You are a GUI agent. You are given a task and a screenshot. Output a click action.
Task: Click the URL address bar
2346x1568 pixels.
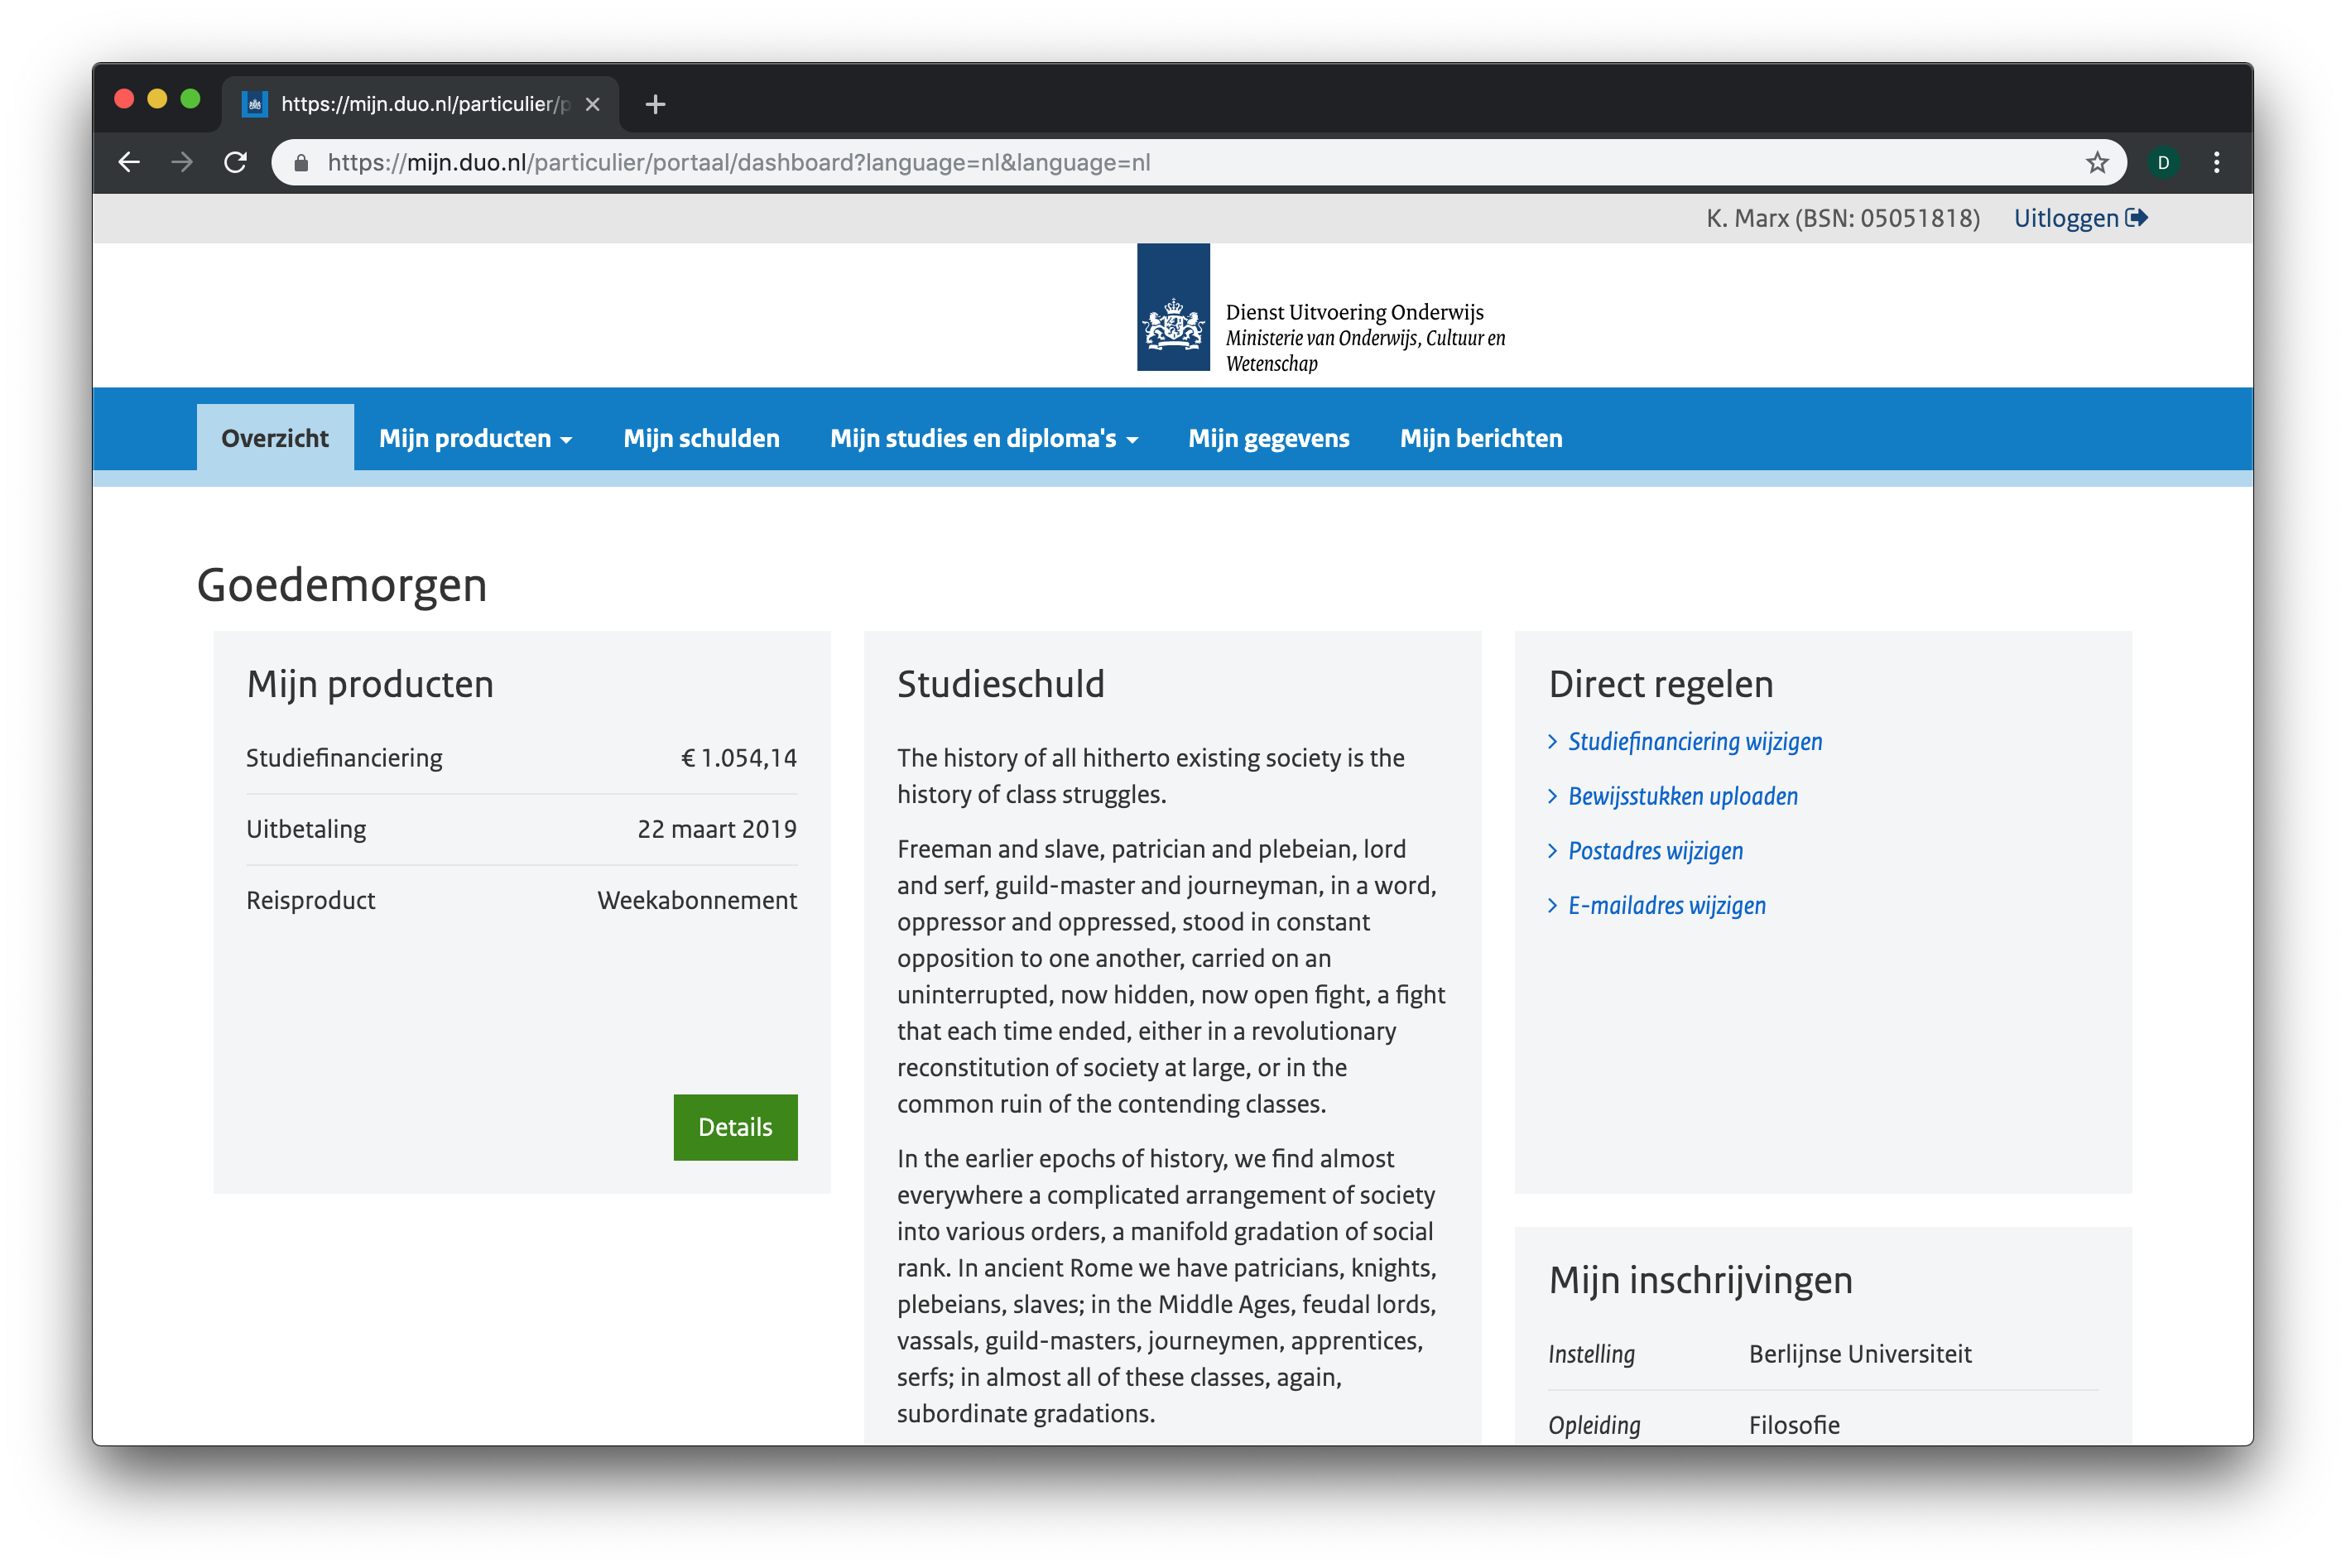tap(1100, 162)
